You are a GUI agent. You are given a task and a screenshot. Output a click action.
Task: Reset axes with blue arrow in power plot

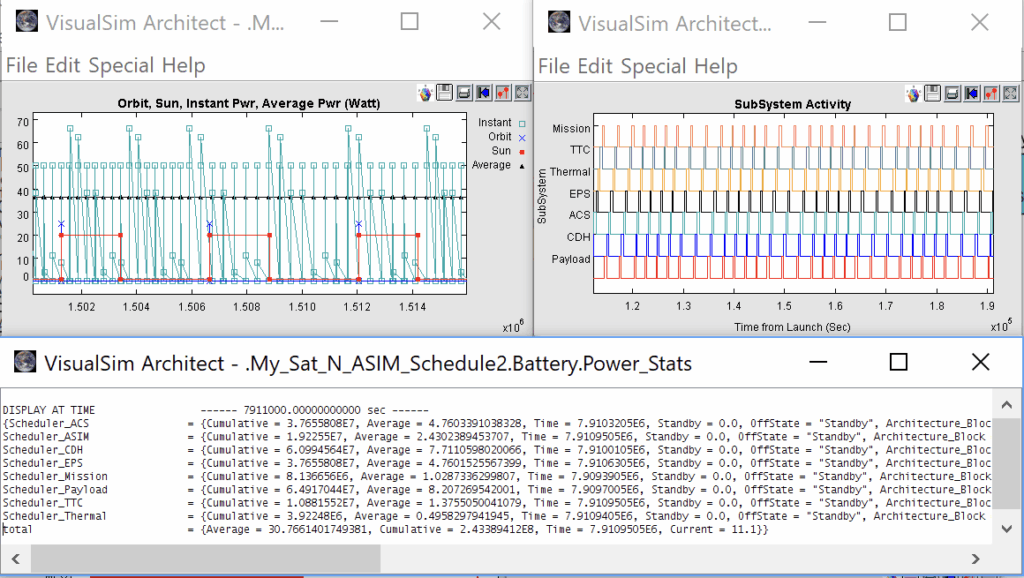(x=483, y=92)
